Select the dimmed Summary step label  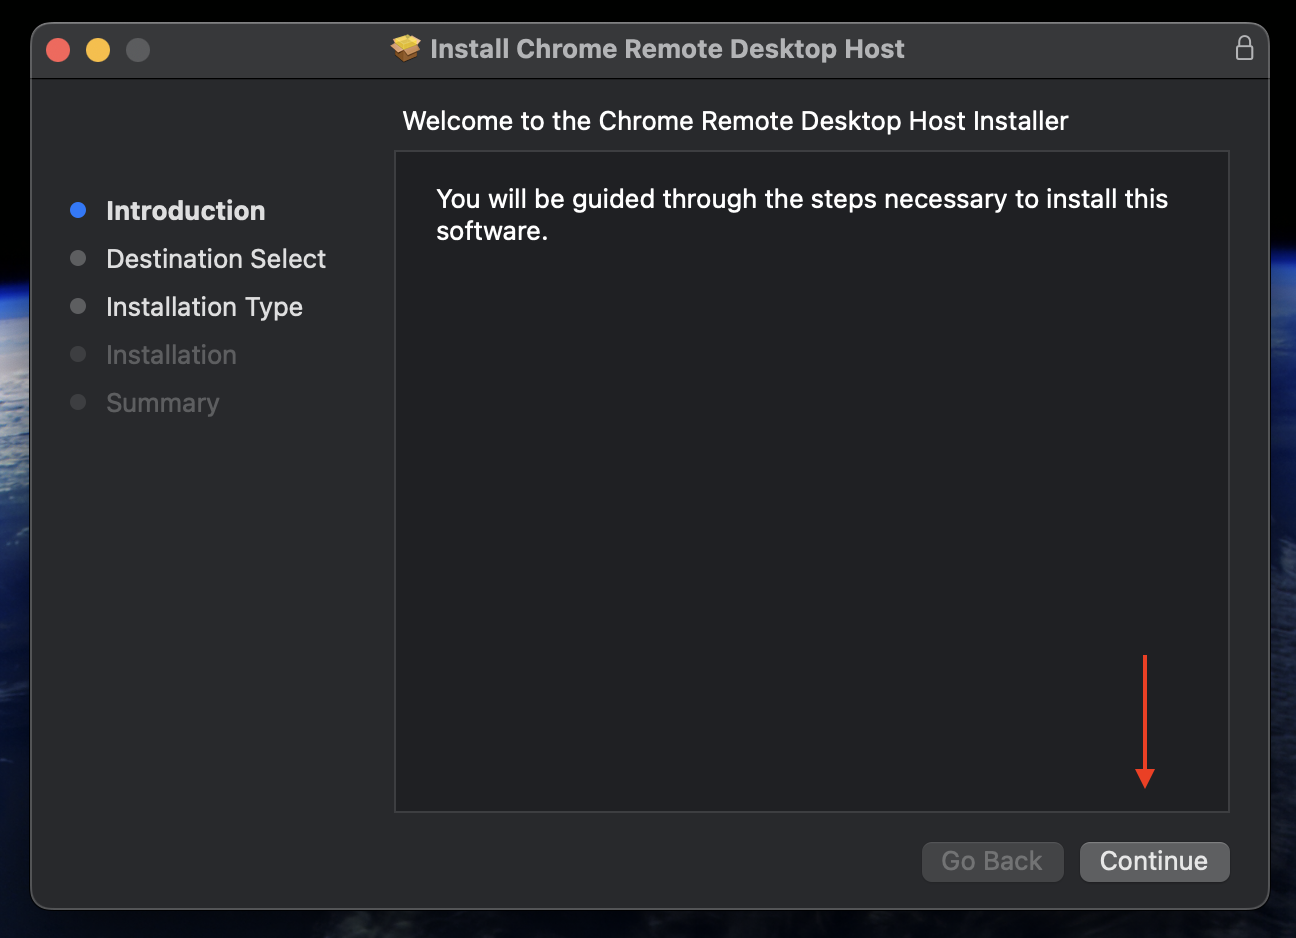(x=162, y=403)
